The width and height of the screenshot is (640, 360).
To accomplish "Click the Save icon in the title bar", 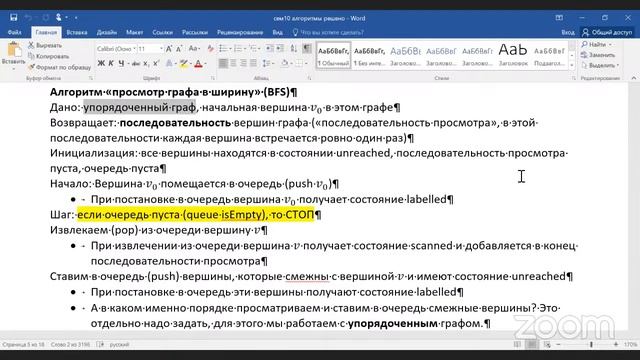I will pyautogui.click(x=13, y=18).
